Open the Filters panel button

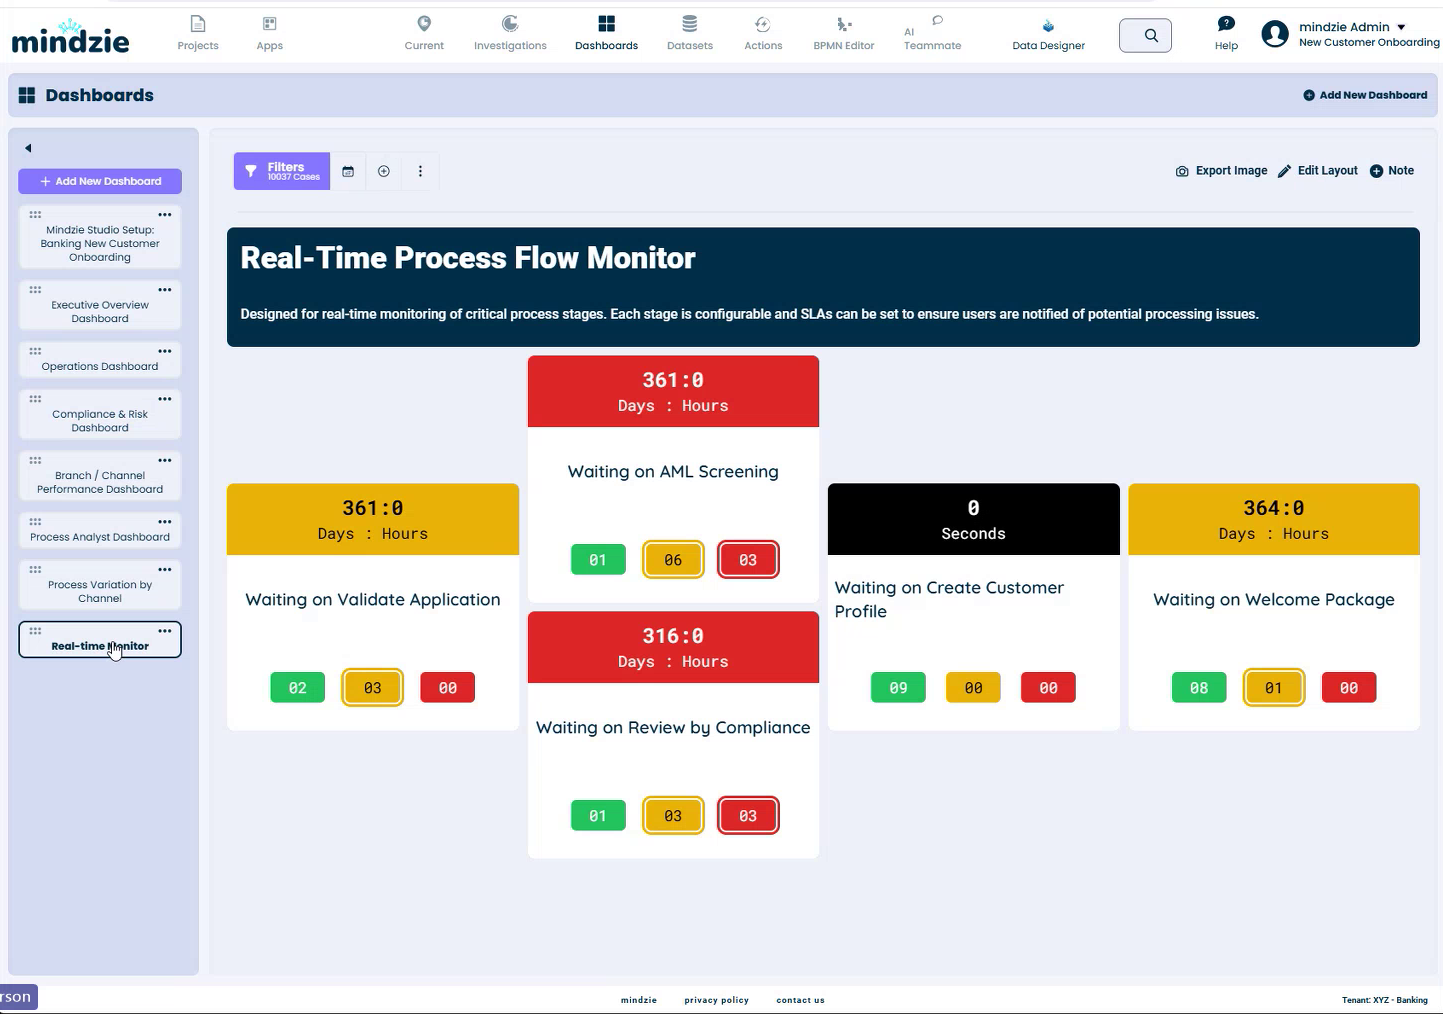pyautogui.click(x=282, y=171)
